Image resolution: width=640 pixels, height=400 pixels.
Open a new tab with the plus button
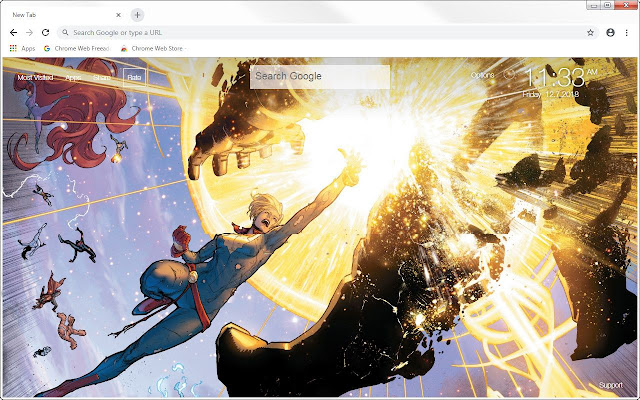coord(138,15)
